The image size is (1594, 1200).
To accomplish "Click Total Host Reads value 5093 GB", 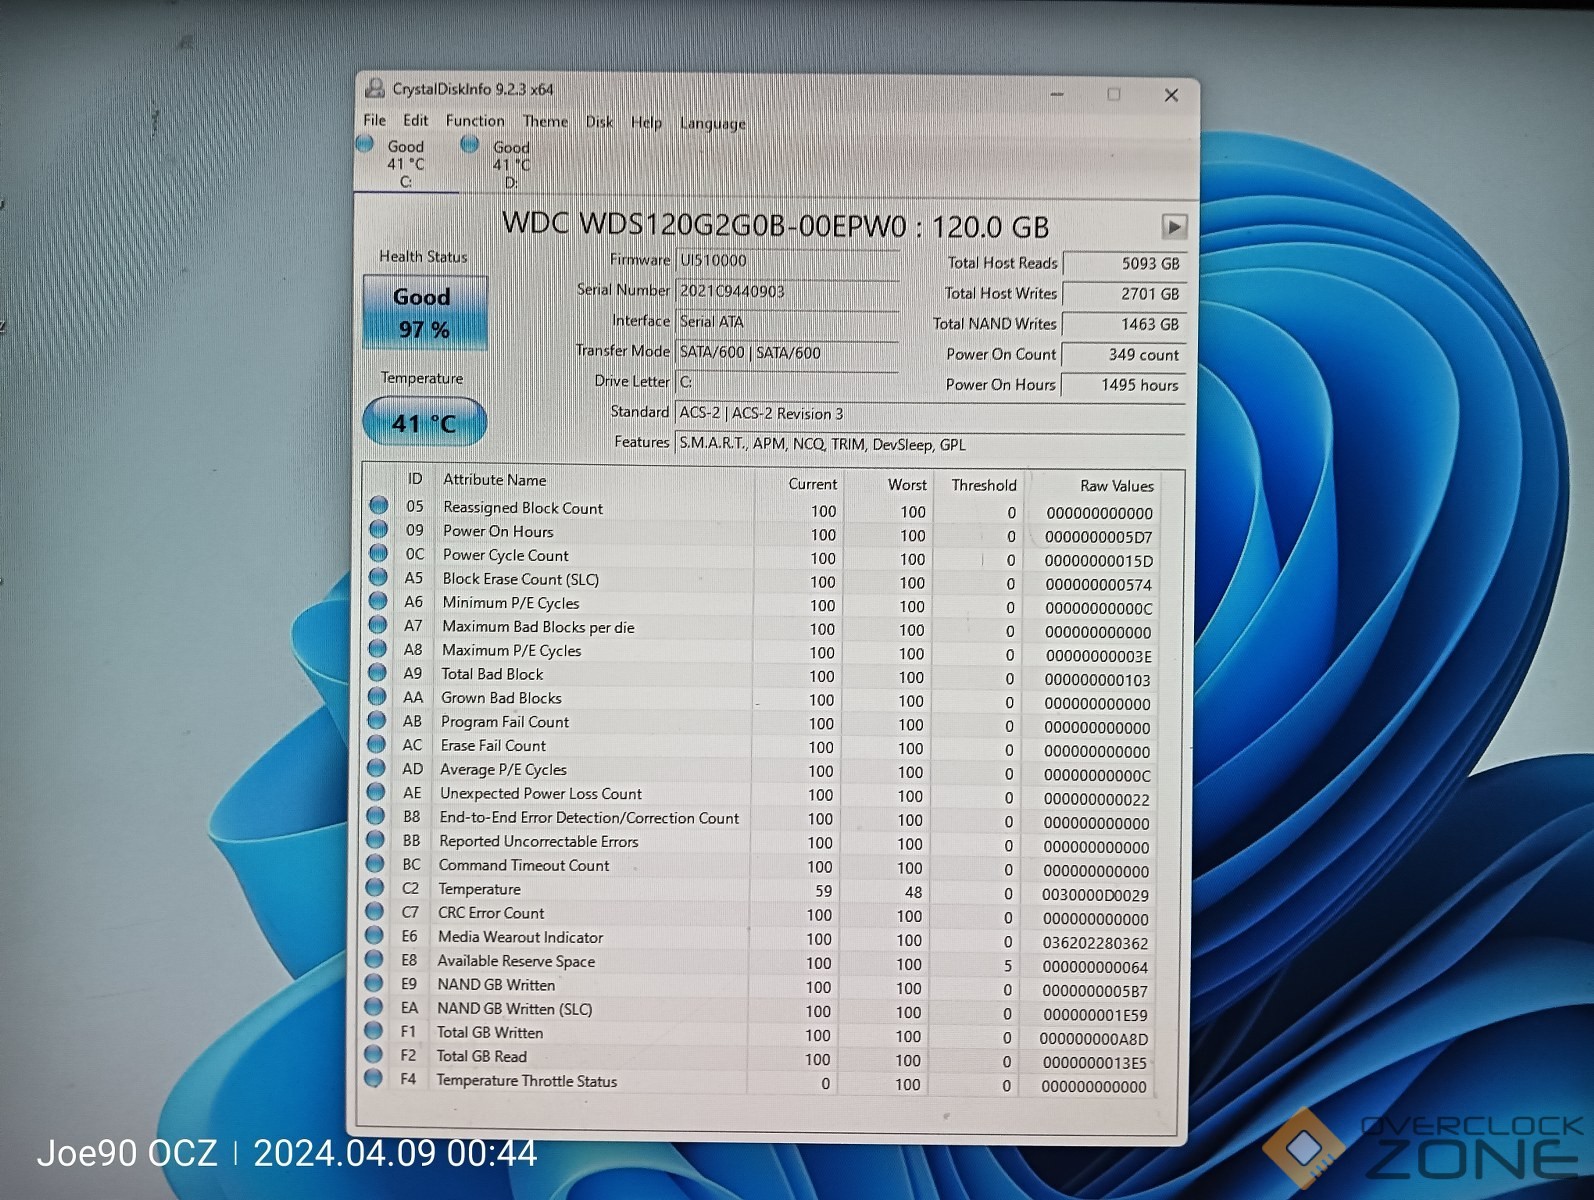I will (x=1124, y=264).
